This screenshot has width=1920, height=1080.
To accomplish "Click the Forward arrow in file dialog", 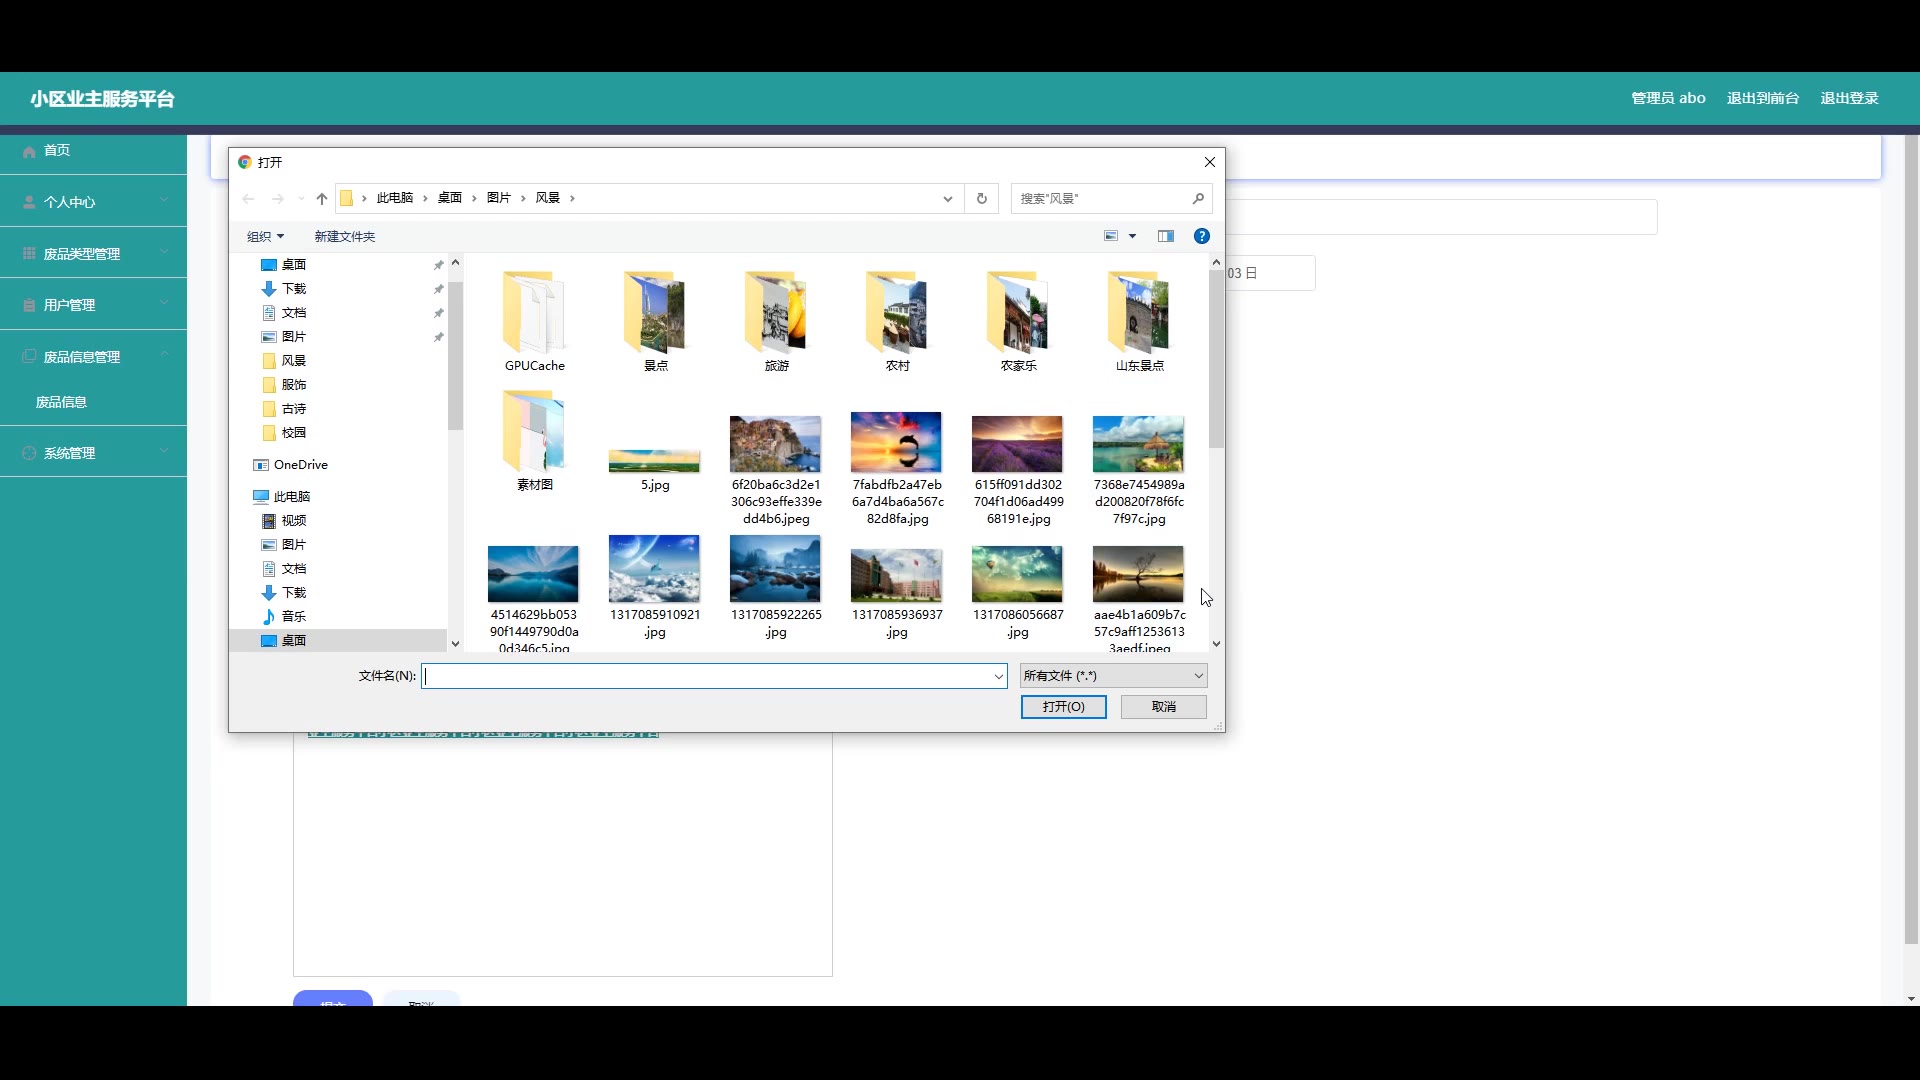I will coord(278,198).
